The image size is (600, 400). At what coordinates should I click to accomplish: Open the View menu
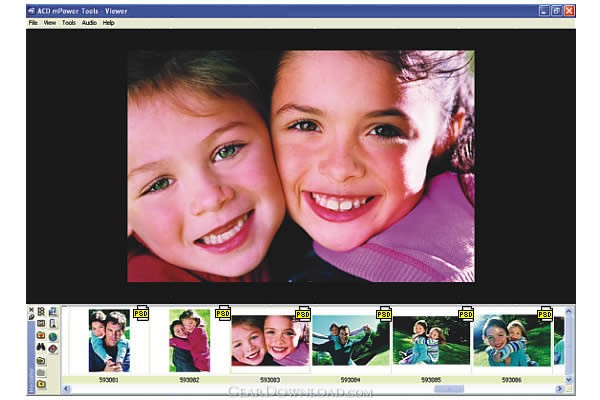(x=50, y=23)
